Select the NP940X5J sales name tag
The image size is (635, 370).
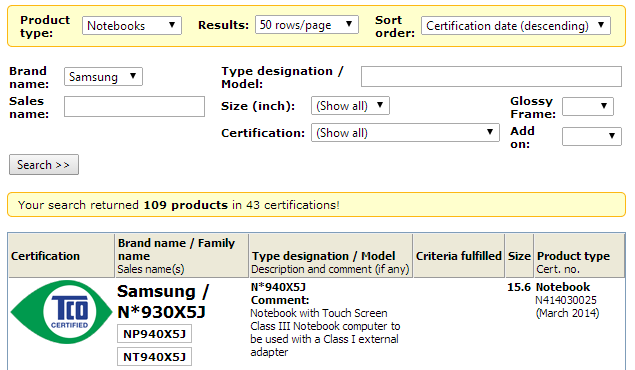point(154,334)
